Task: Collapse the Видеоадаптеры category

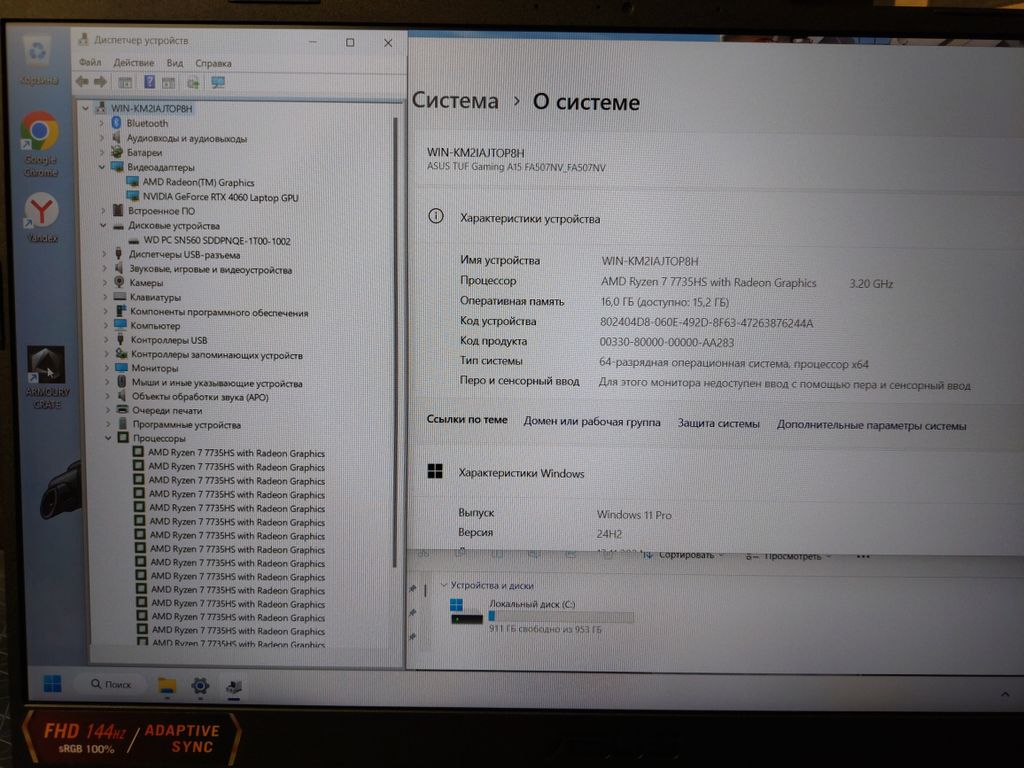Action: pos(102,167)
